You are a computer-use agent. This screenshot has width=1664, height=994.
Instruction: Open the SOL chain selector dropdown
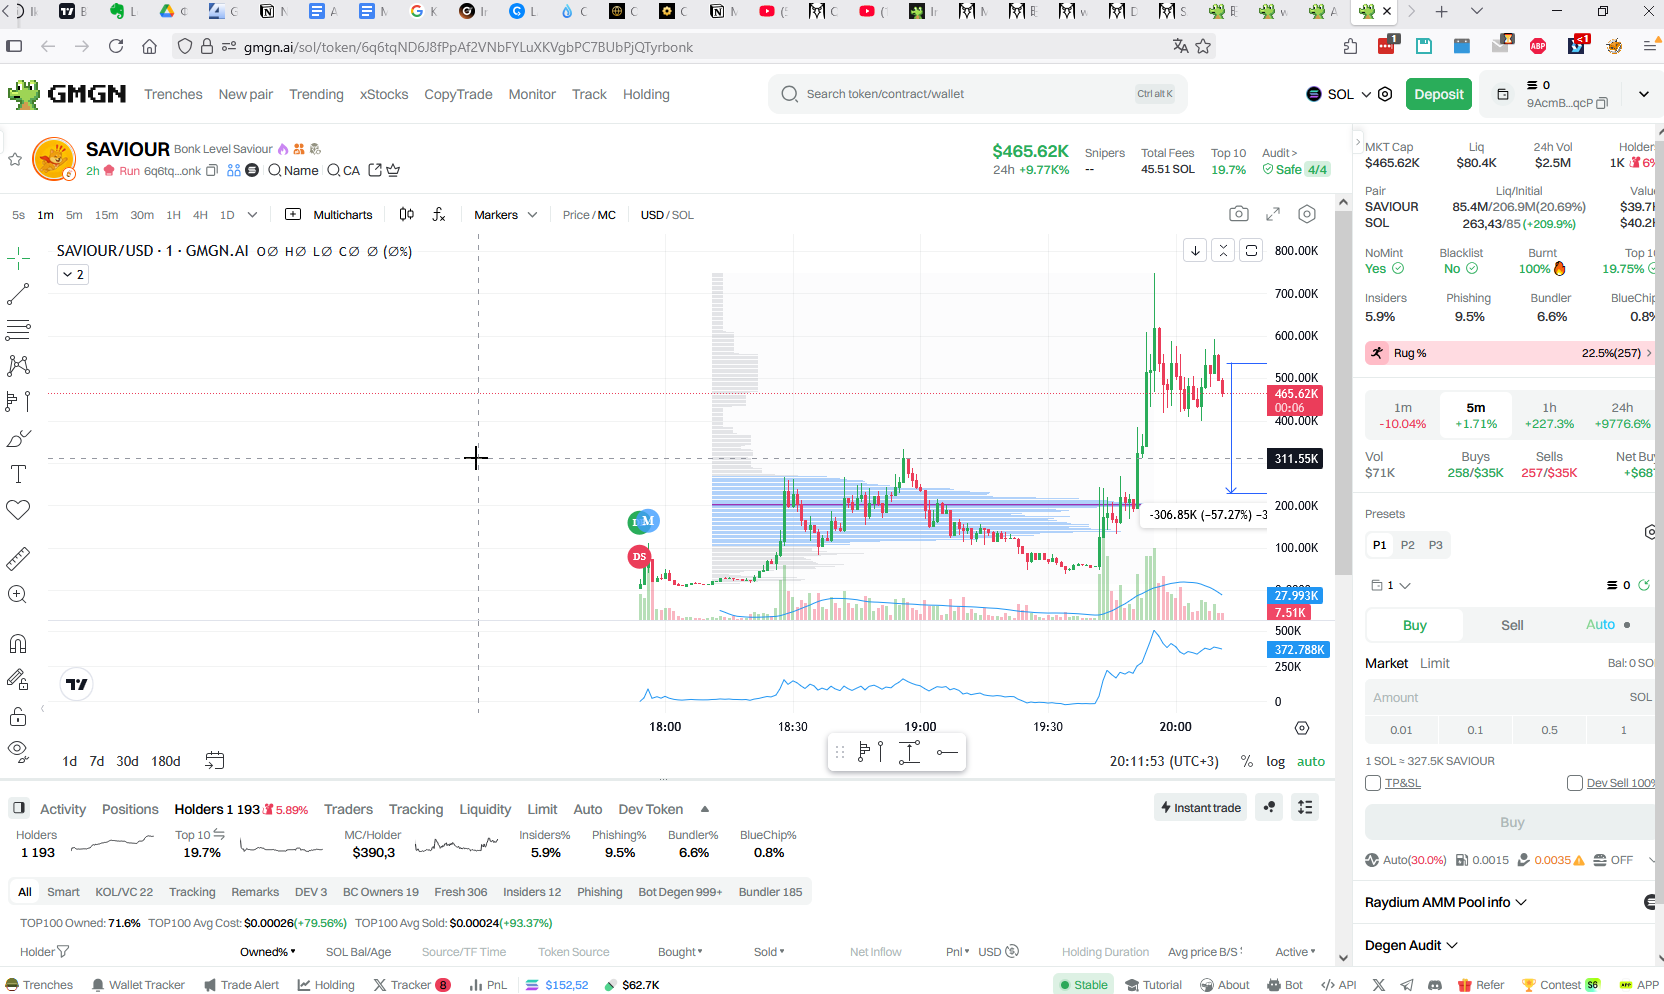pos(1339,94)
